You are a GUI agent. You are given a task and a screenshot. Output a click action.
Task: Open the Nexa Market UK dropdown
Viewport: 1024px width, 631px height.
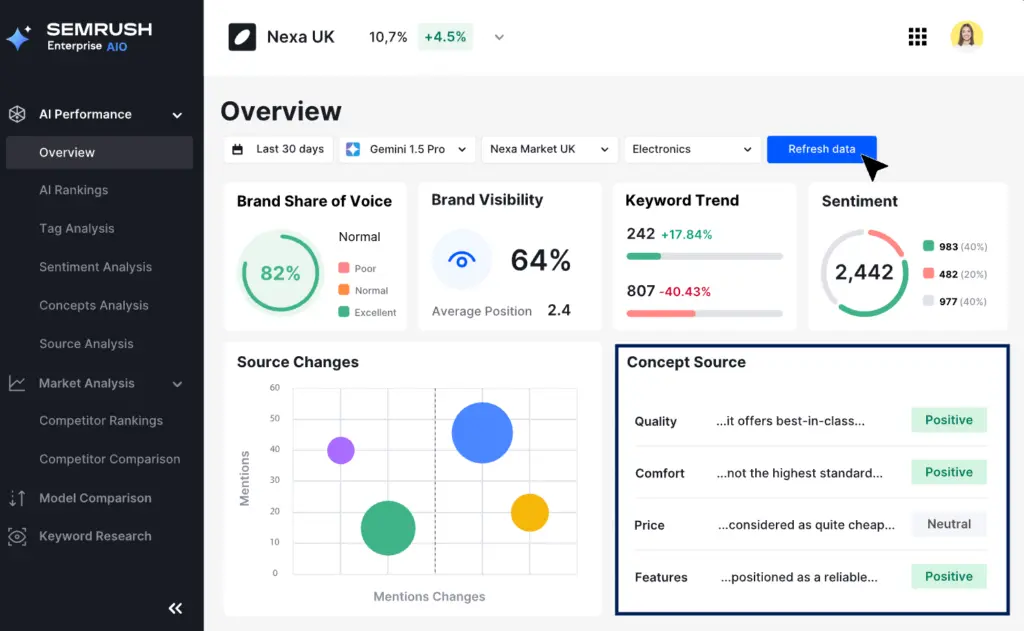549,148
